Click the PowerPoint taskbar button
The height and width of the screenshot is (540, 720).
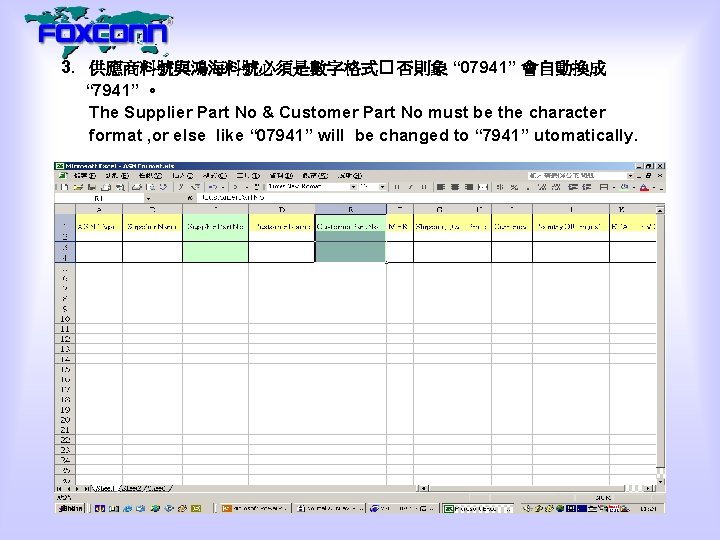coord(255,508)
